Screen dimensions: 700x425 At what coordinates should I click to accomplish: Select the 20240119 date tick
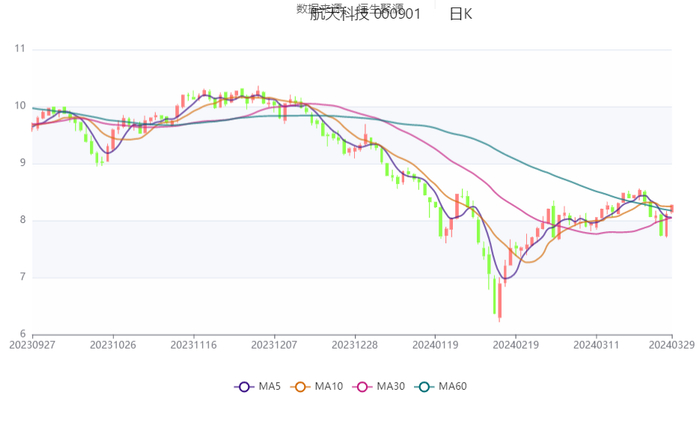coord(435,344)
